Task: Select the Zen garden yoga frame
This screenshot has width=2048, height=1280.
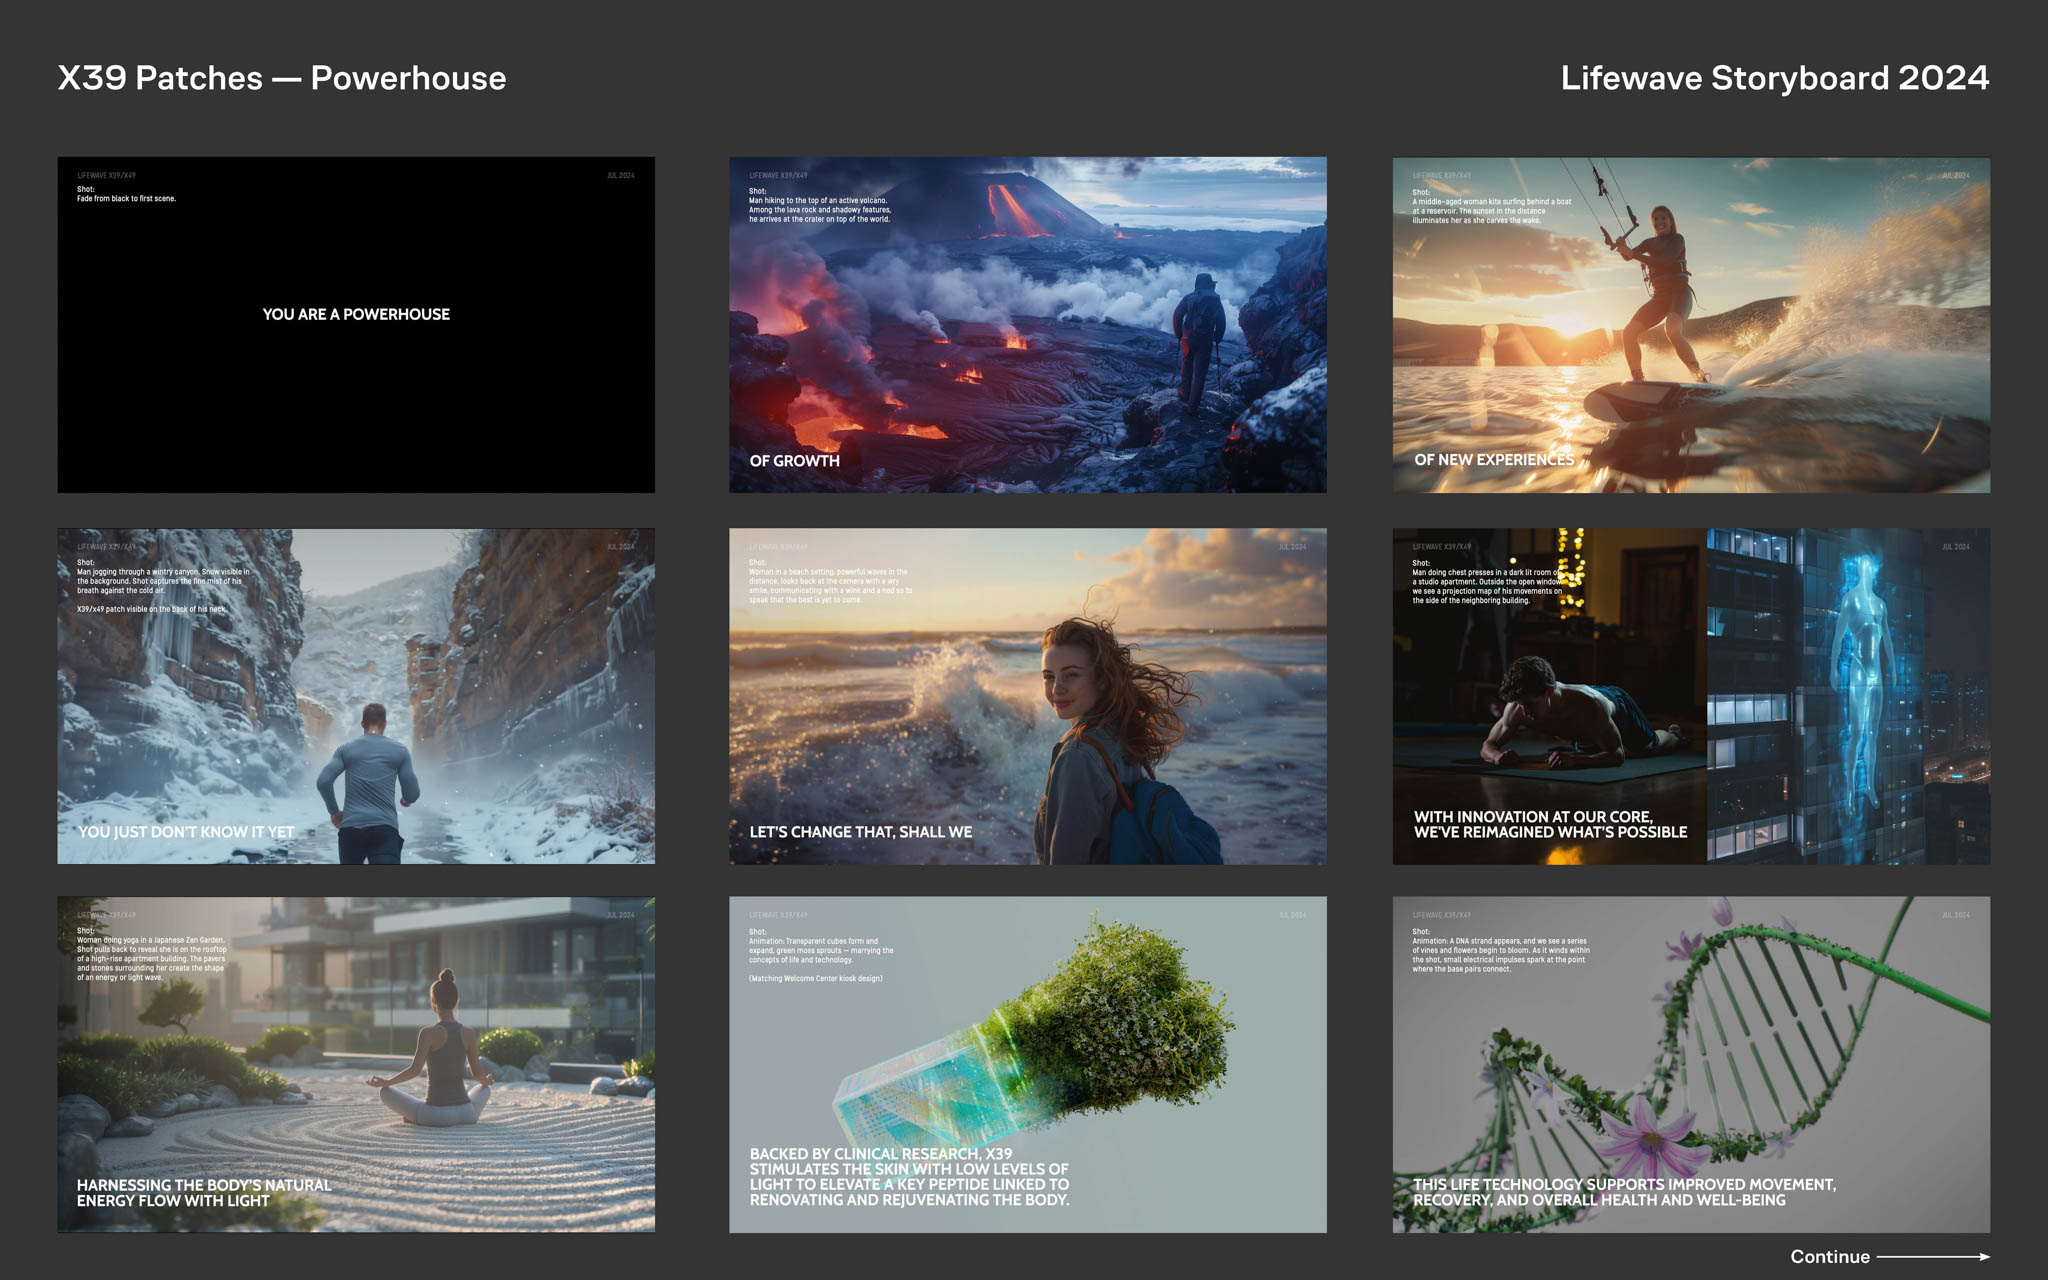Action: pyautogui.click(x=356, y=1064)
